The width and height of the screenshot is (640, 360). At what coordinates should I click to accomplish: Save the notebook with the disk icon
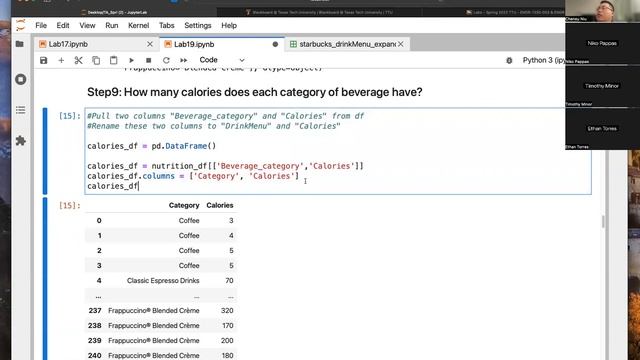coord(43,60)
